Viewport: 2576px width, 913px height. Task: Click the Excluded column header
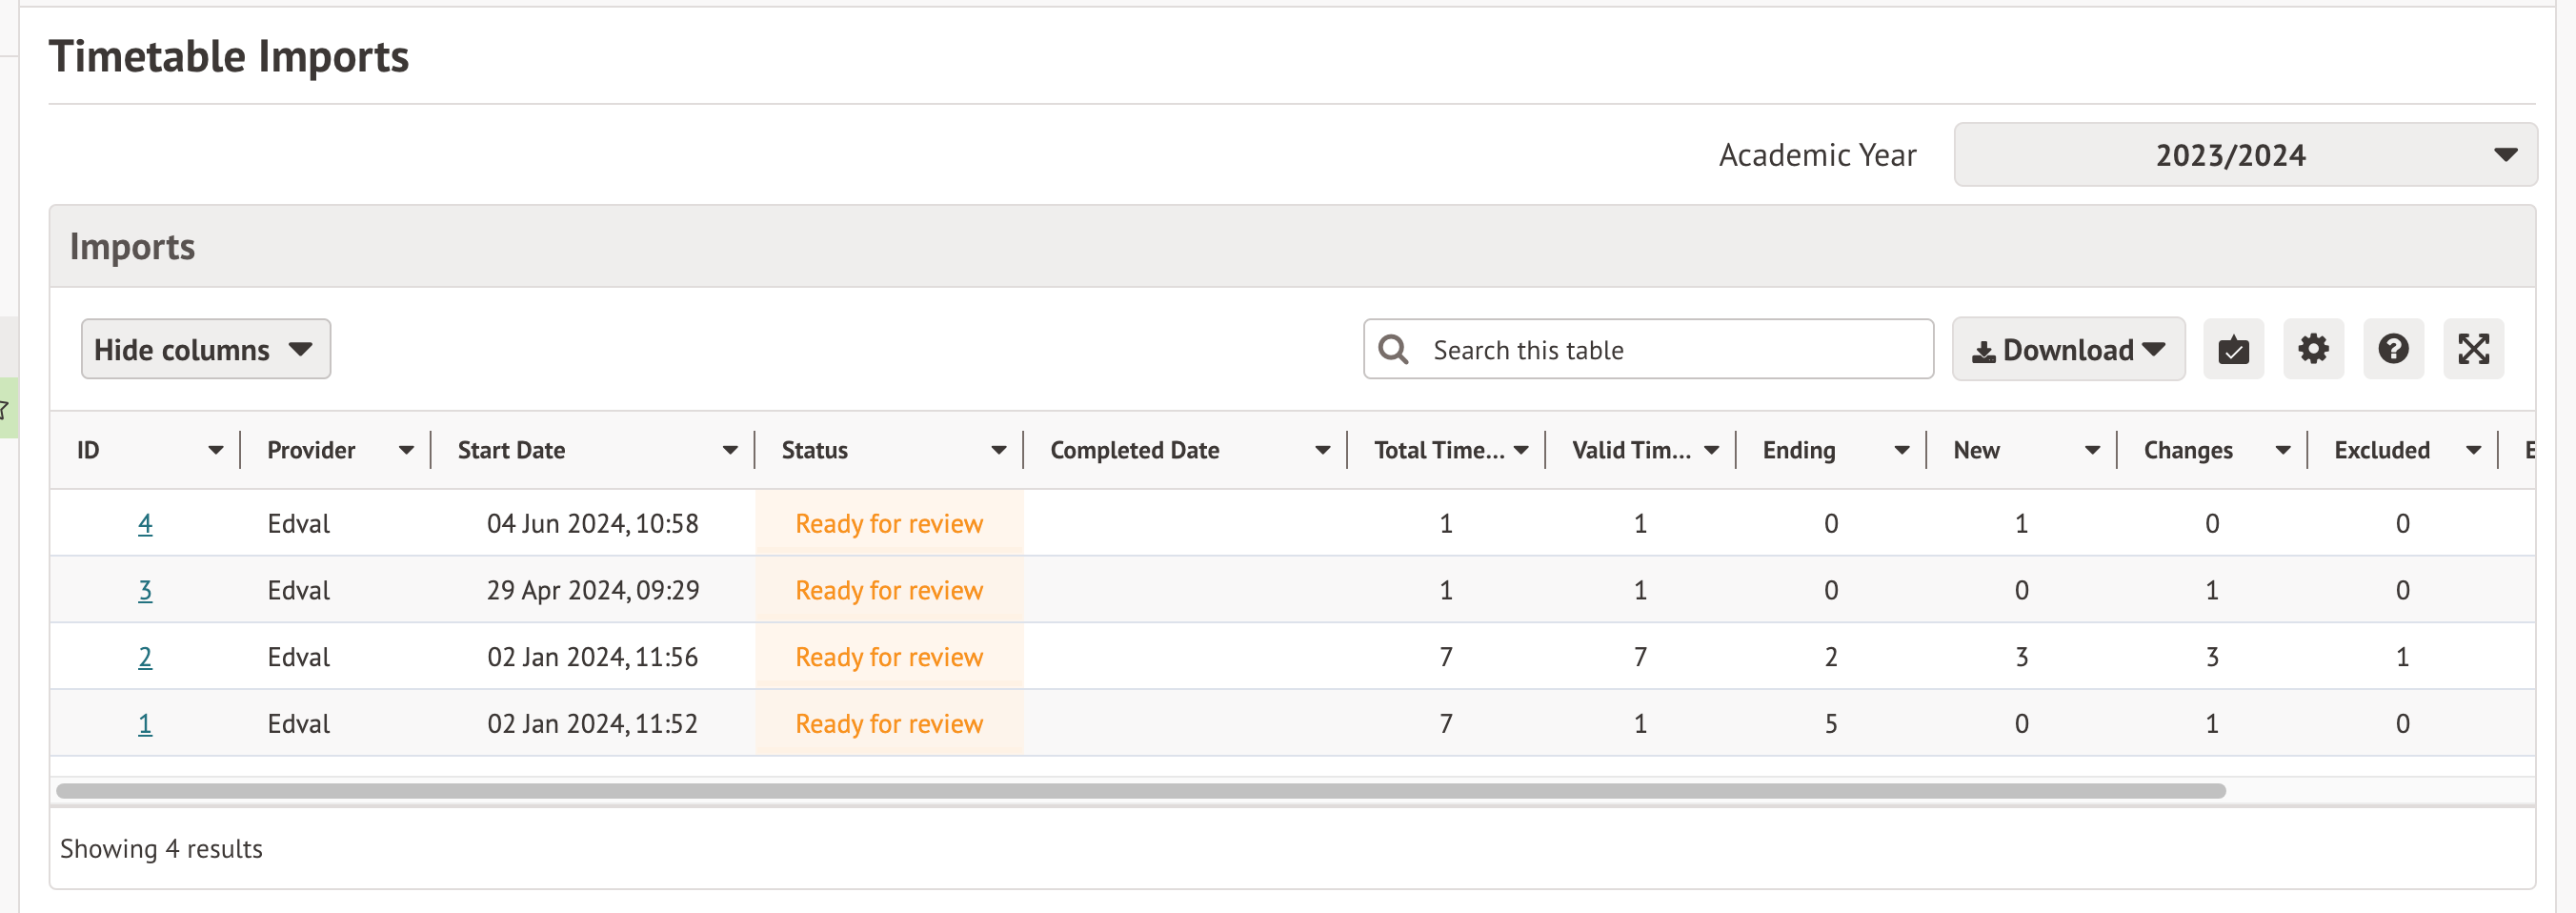[x=2381, y=450]
